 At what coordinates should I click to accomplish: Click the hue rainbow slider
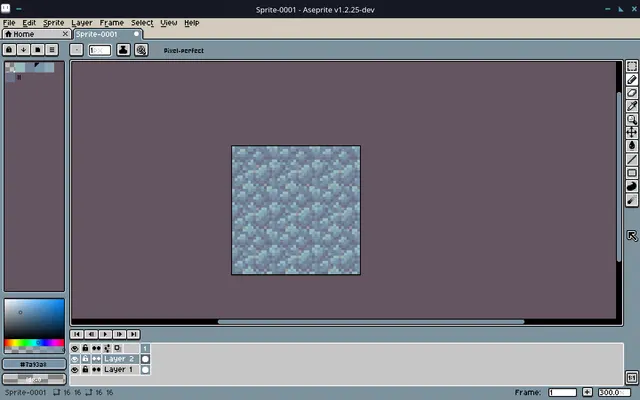[x=34, y=342]
